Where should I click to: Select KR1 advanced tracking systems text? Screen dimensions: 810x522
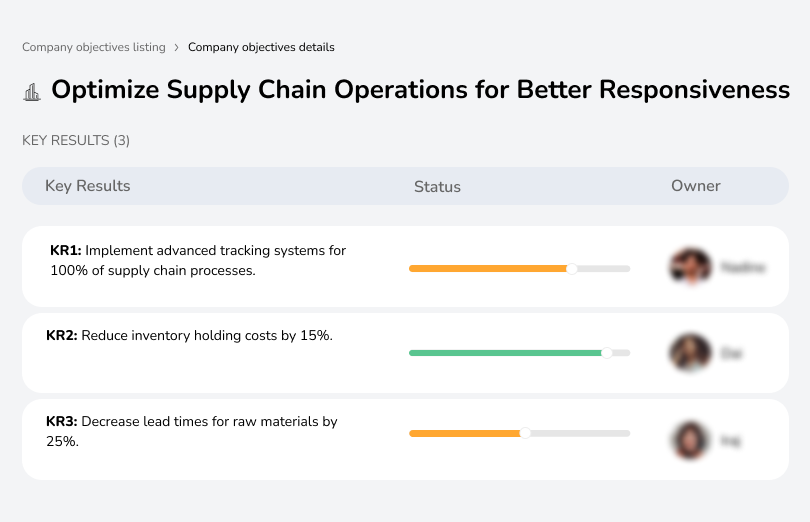pyautogui.click(x=198, y=260)
